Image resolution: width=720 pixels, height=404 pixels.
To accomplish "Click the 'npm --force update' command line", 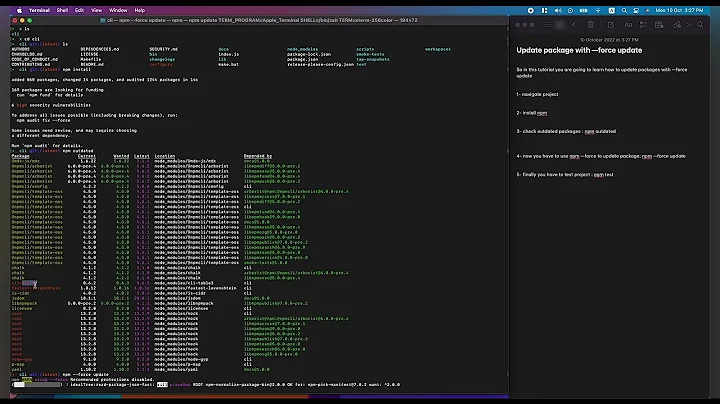I will point(85,375).
